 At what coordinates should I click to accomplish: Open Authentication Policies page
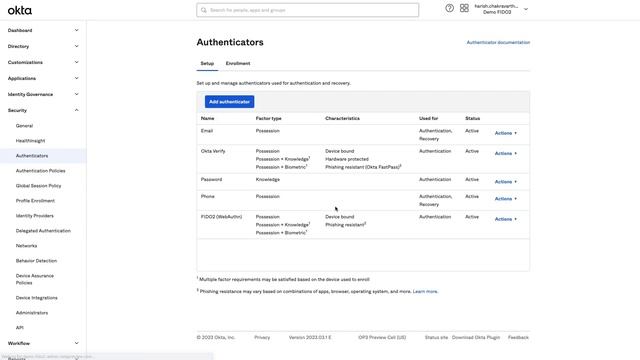40,171
